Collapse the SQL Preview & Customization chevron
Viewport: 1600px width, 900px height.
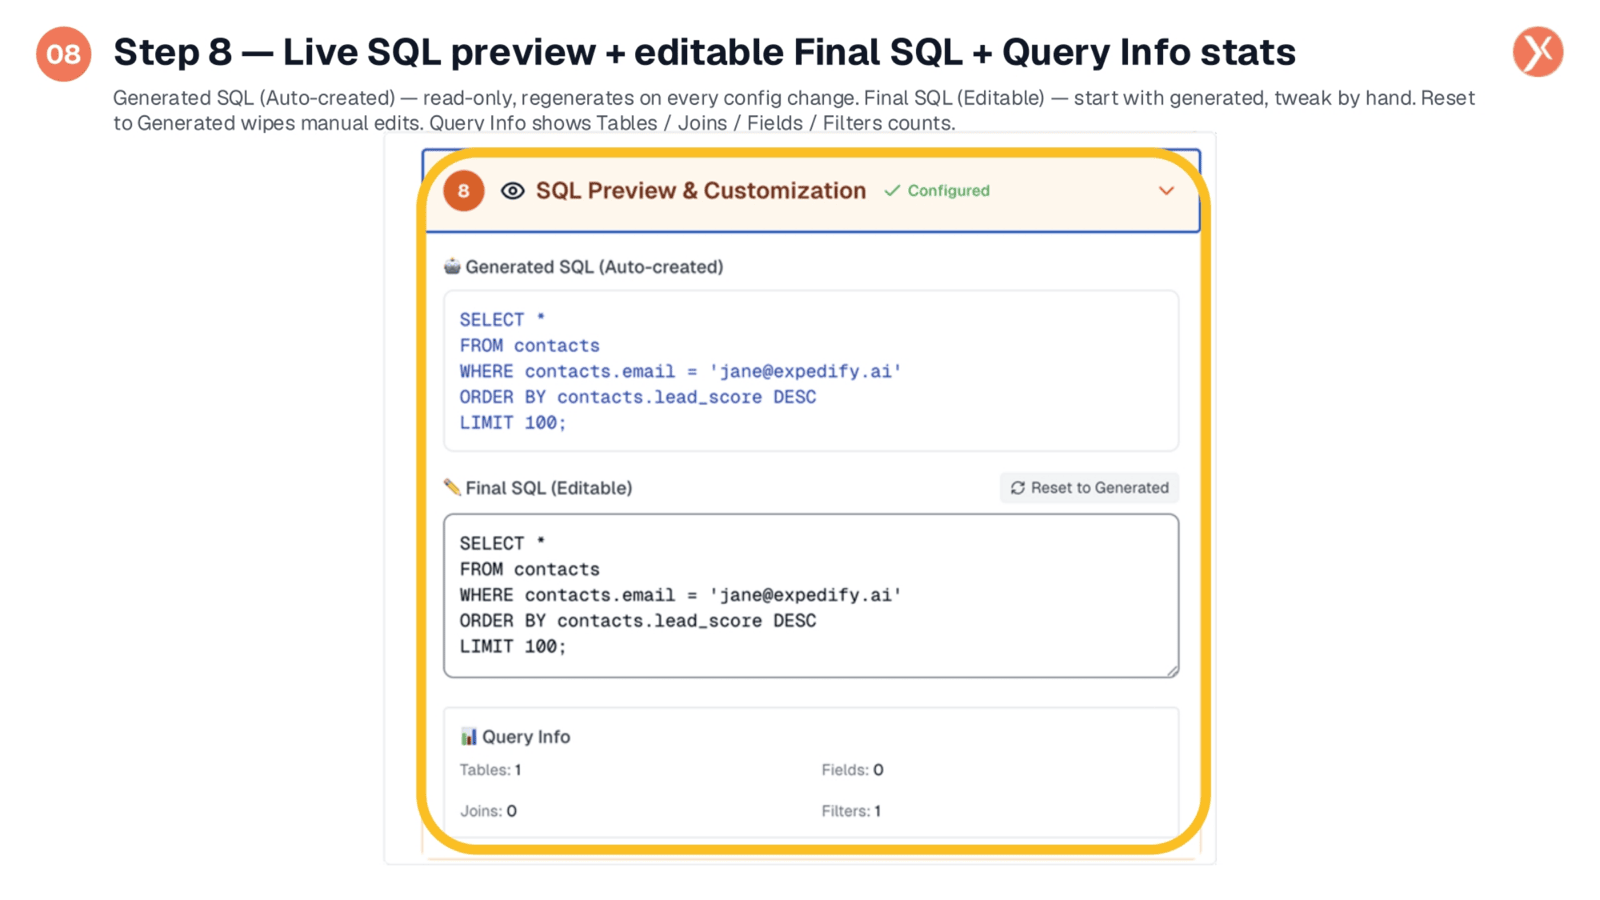1166,191
